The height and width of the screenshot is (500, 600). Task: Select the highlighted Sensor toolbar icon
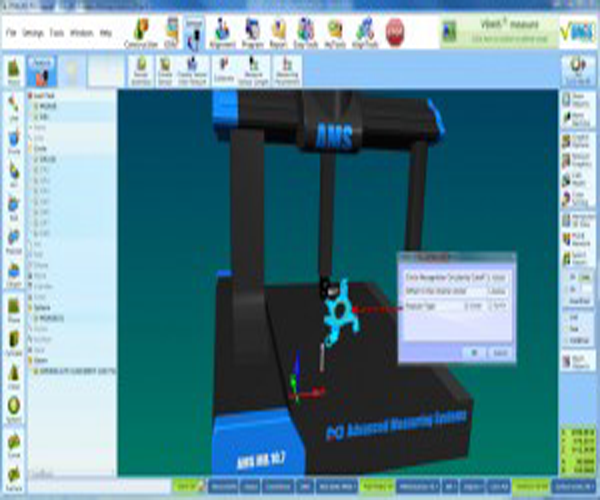194,34
